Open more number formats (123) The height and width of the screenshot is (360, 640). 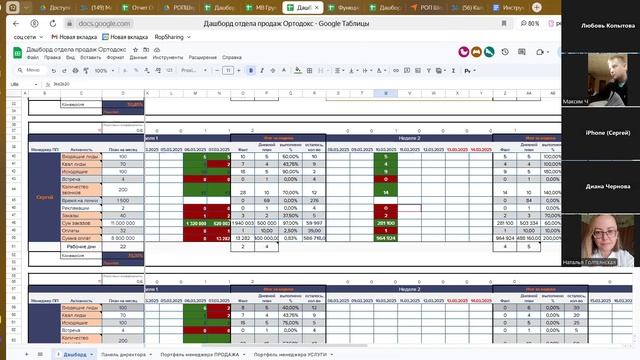coord(169,71)
